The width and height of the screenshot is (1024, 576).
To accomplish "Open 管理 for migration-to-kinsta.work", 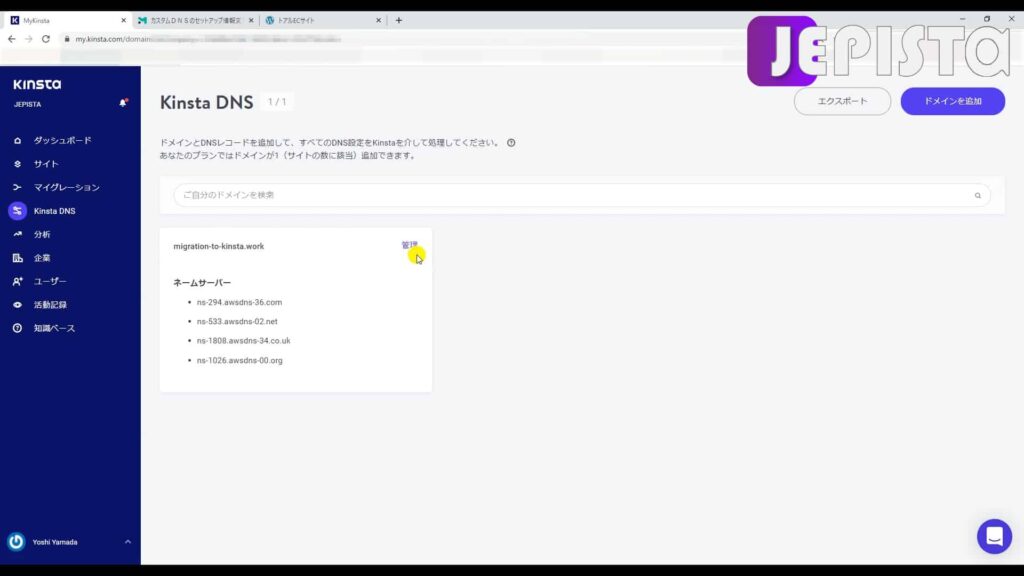I will click(x=407, y=243).
